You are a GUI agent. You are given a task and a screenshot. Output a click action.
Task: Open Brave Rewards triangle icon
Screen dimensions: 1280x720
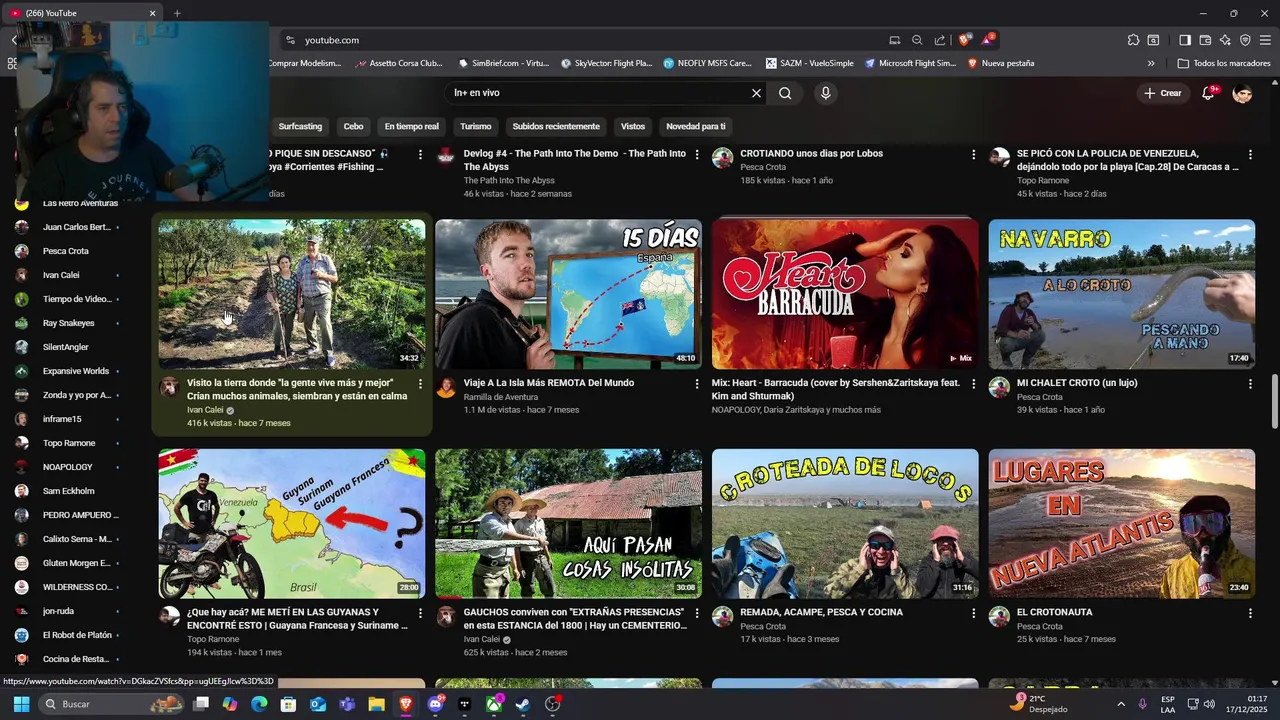(987, 40)
